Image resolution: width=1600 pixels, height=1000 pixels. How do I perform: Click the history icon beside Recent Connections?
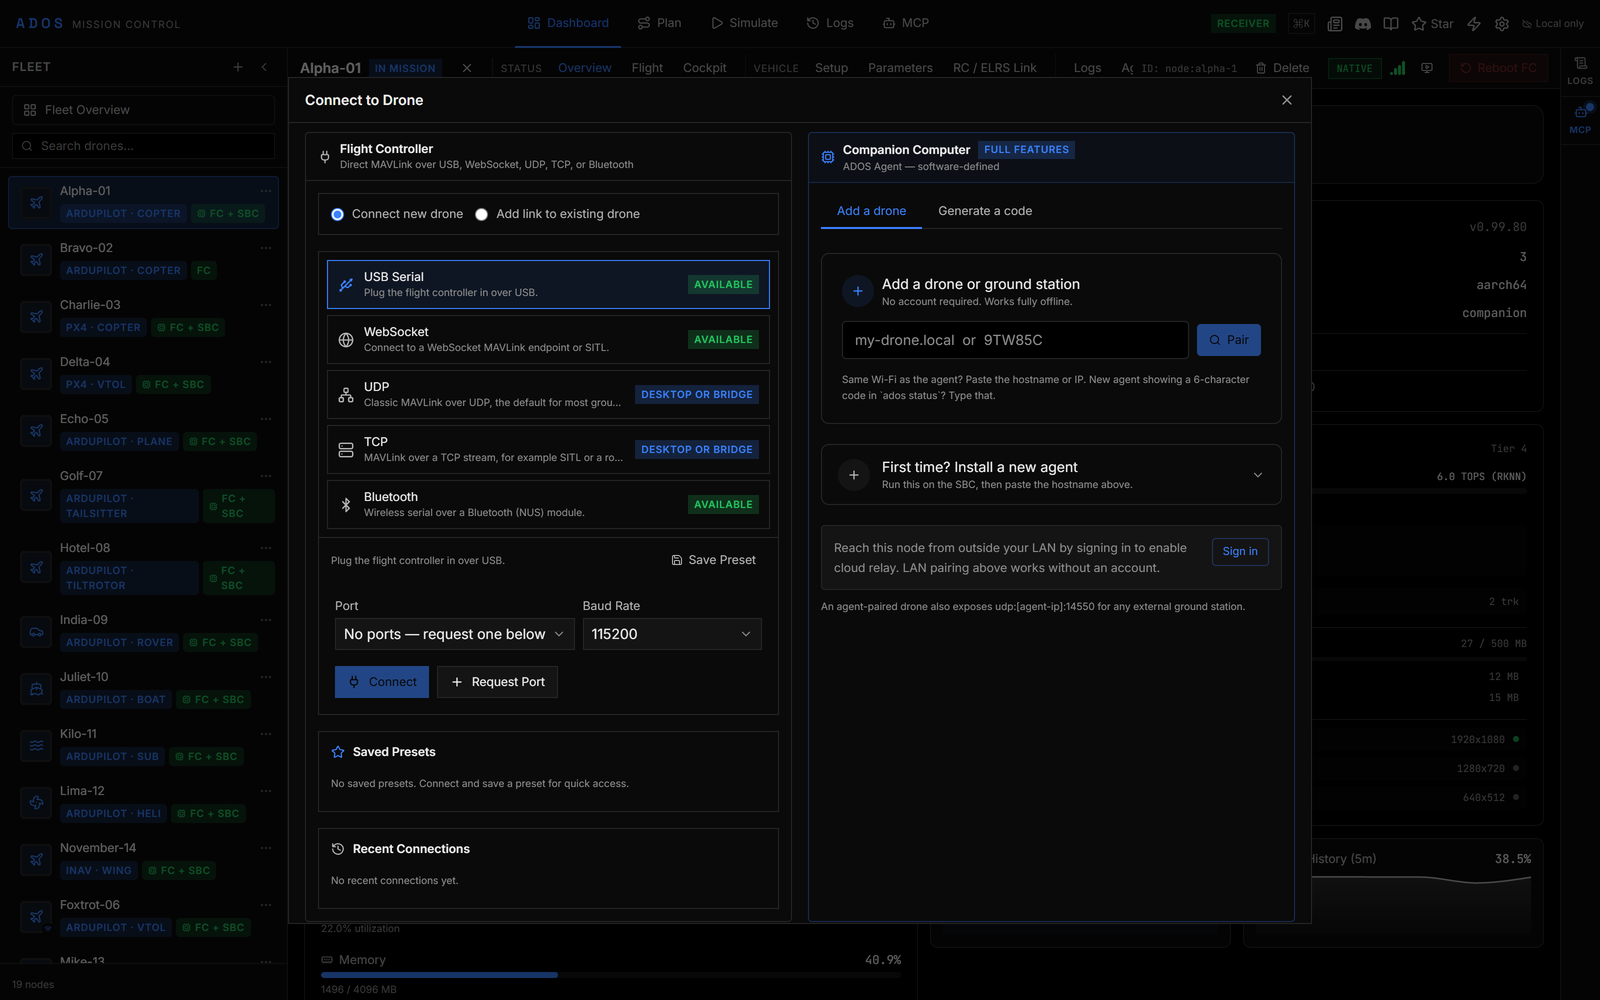(338, 849)
